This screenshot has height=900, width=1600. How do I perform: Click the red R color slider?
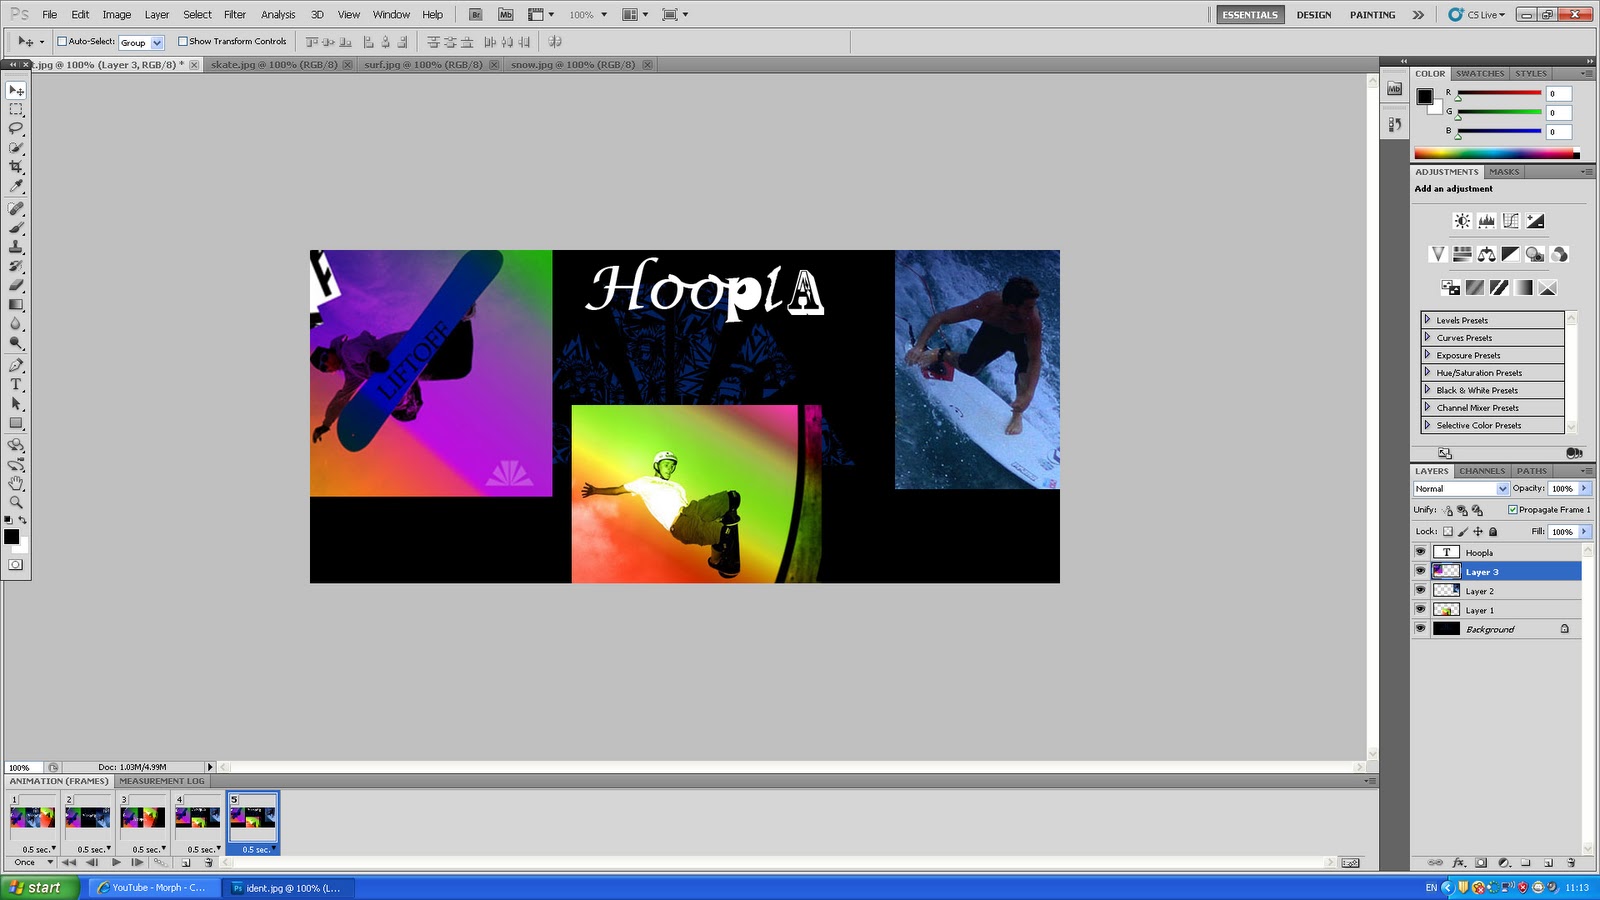(x=1499, y=93)
